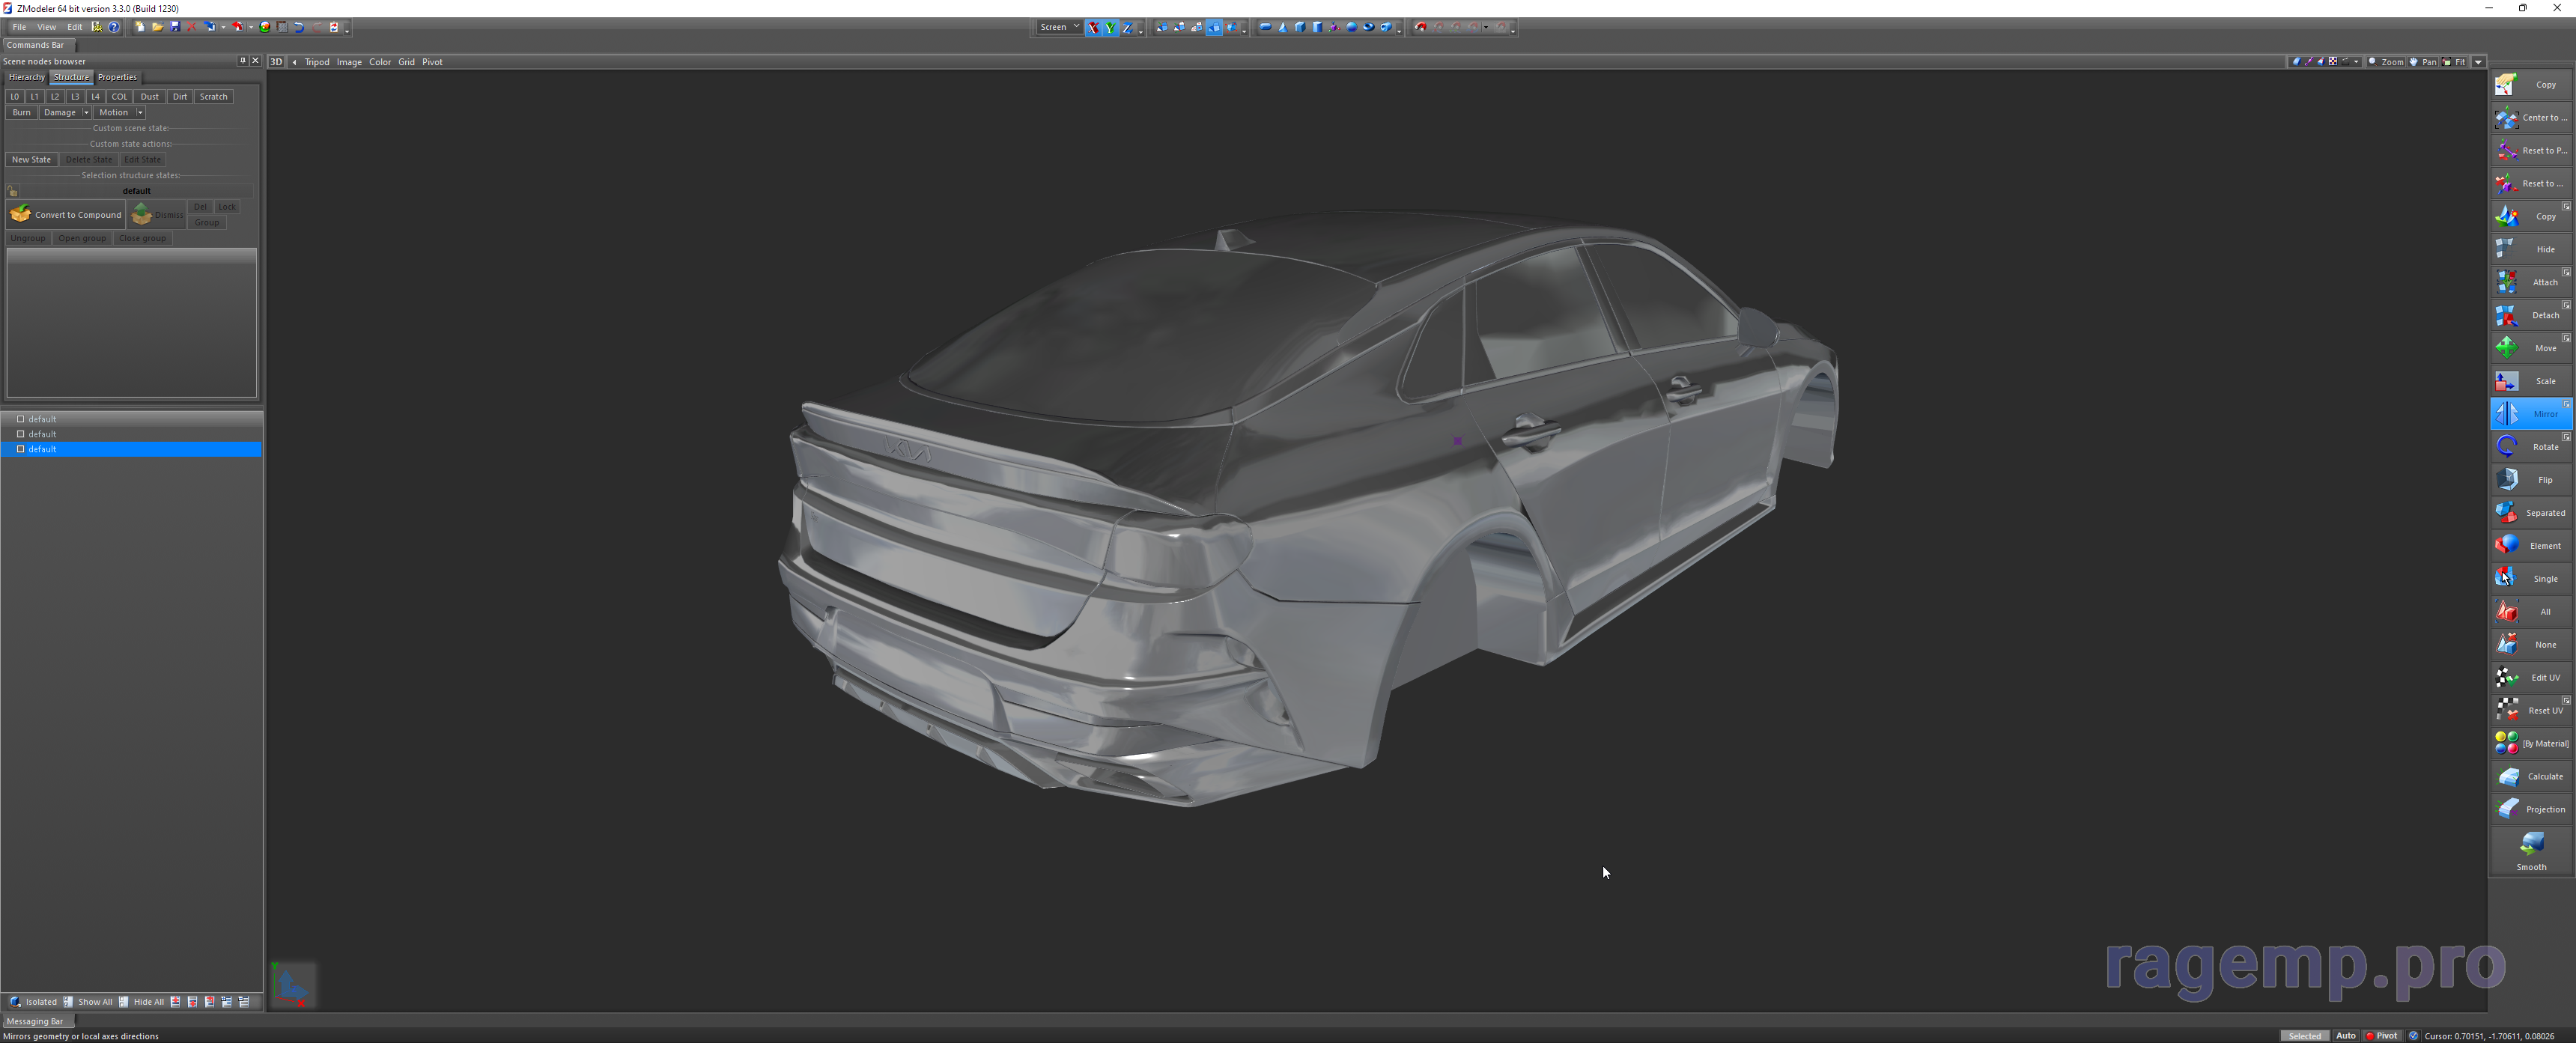This screenshot has width=2576, height=1043.
Task: Toggle Auto mode in the status bar
Action: [x=2346, y=1035]
